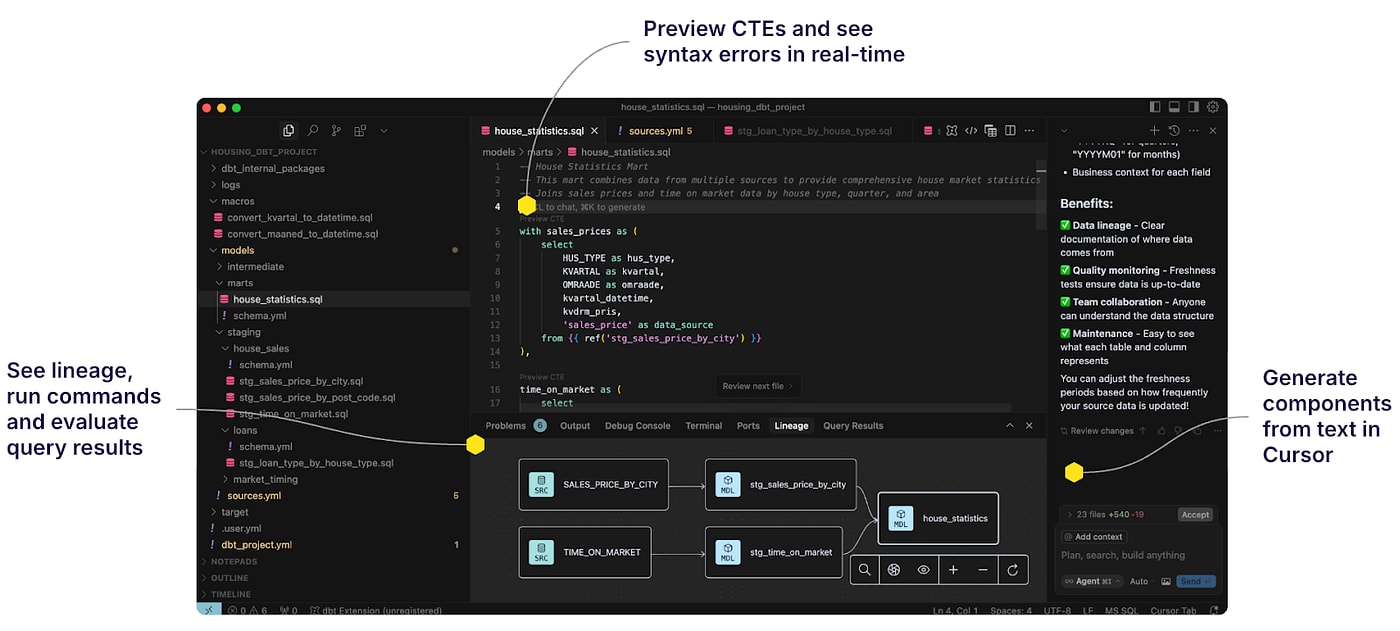The height and width of the screenshot is (631, 1400).
Task: Show more sidebar views chevron
Action: tap(383, 130)
